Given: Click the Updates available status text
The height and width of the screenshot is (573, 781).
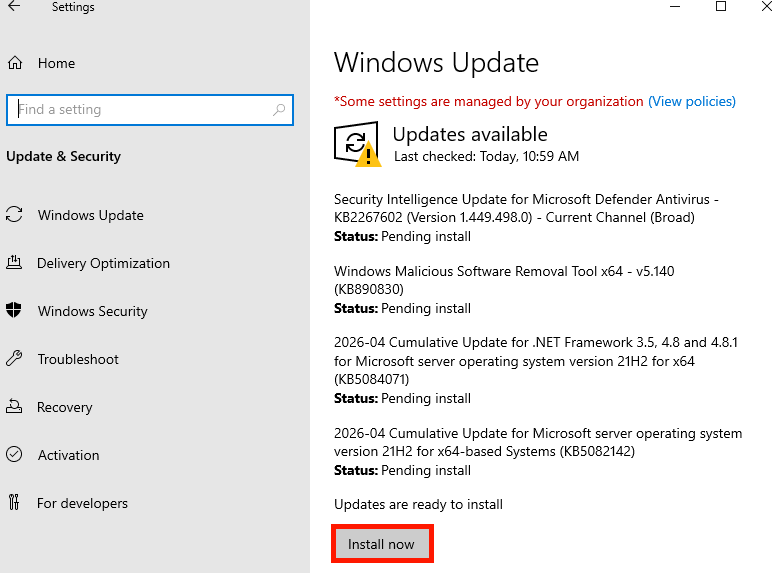Looking at the screenshot, I should [470, 135].
